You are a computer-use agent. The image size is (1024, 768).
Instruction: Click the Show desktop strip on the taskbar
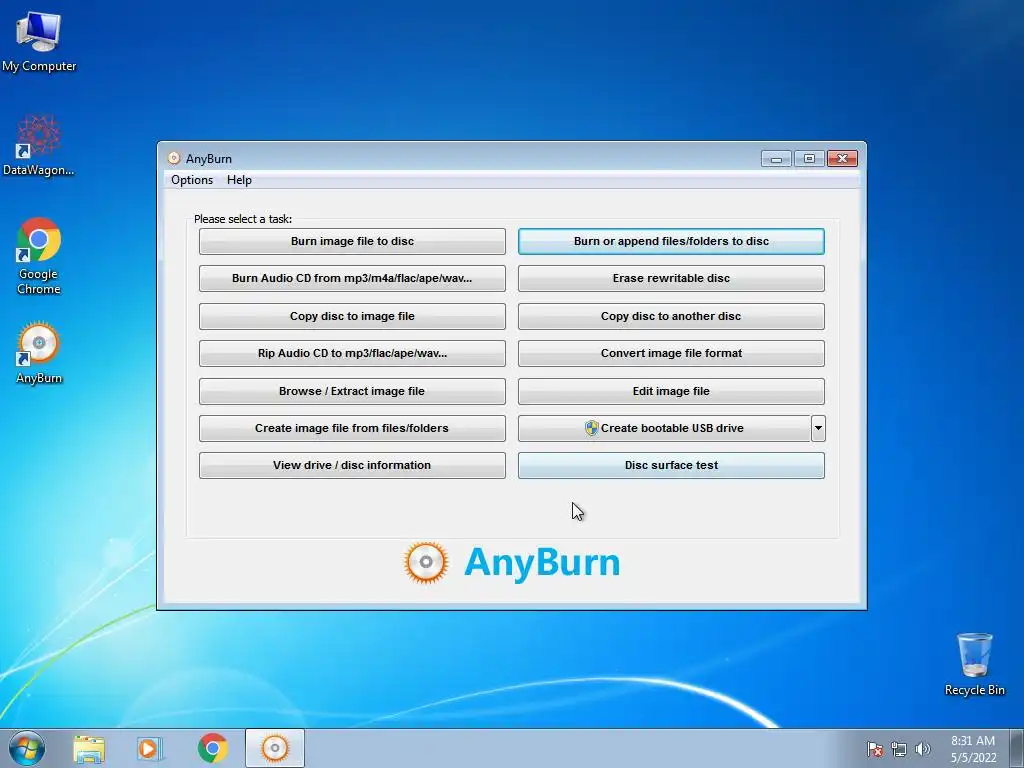click(1017, 748)
